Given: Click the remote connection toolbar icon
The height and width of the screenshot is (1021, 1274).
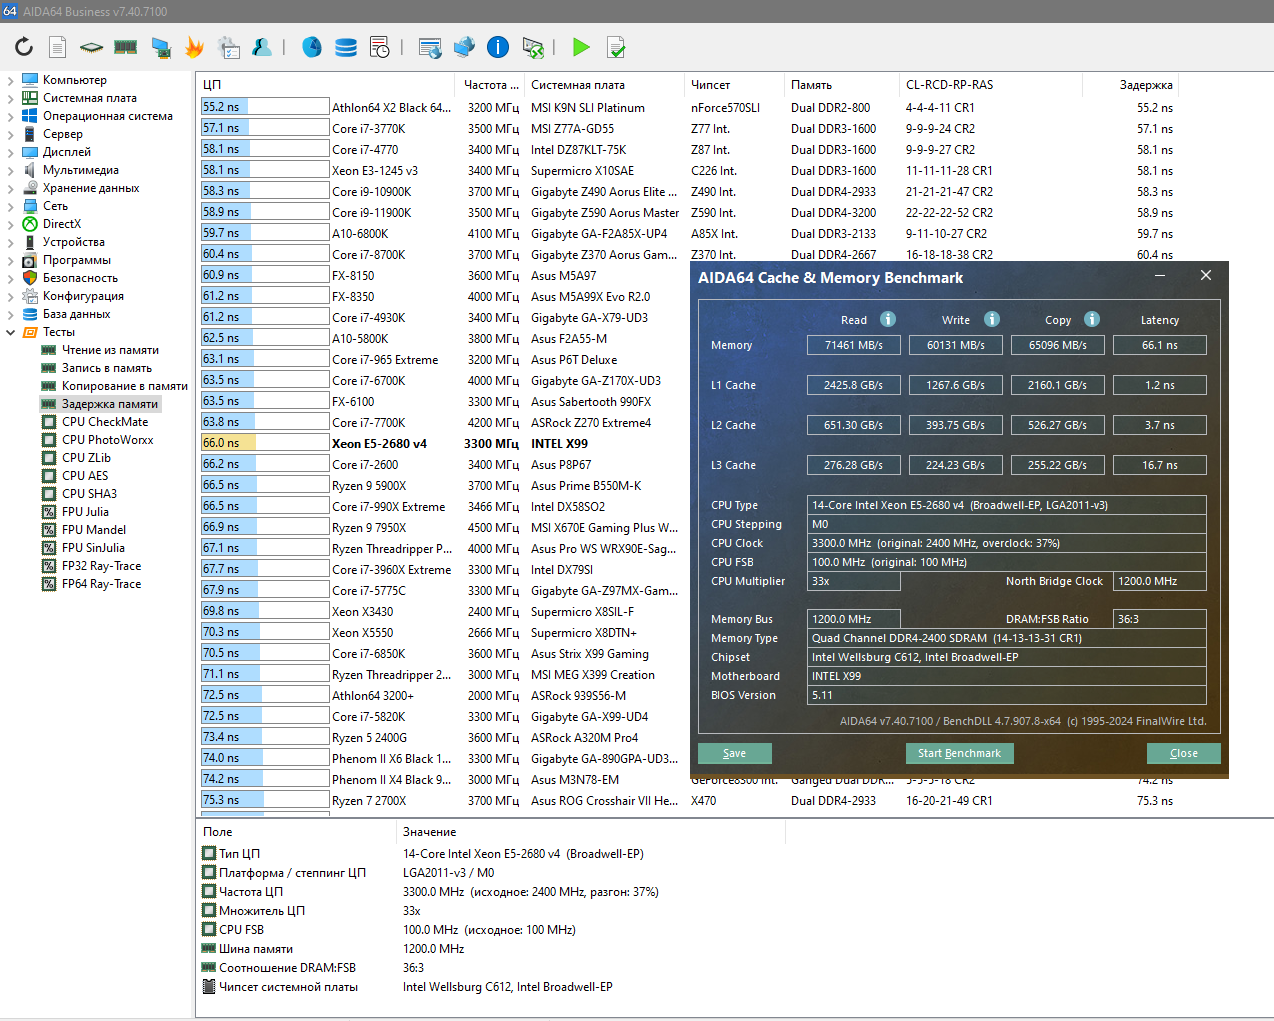Looking at the screenshot, I should coord(533,46).
